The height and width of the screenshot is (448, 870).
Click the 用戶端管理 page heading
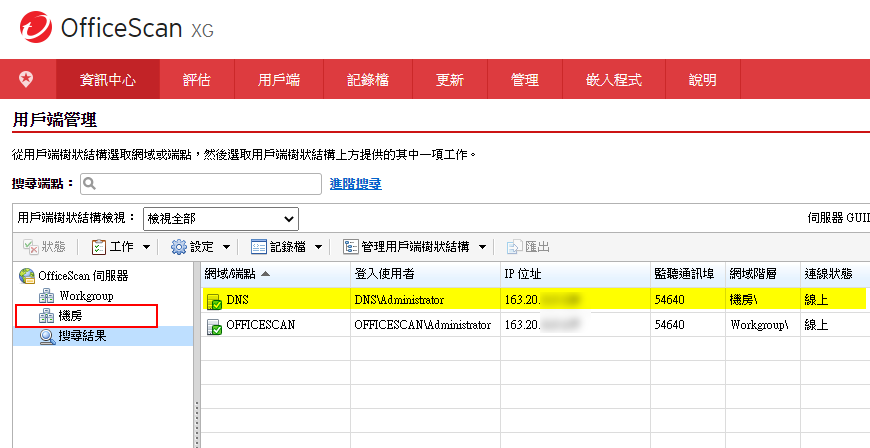[54, 119]
